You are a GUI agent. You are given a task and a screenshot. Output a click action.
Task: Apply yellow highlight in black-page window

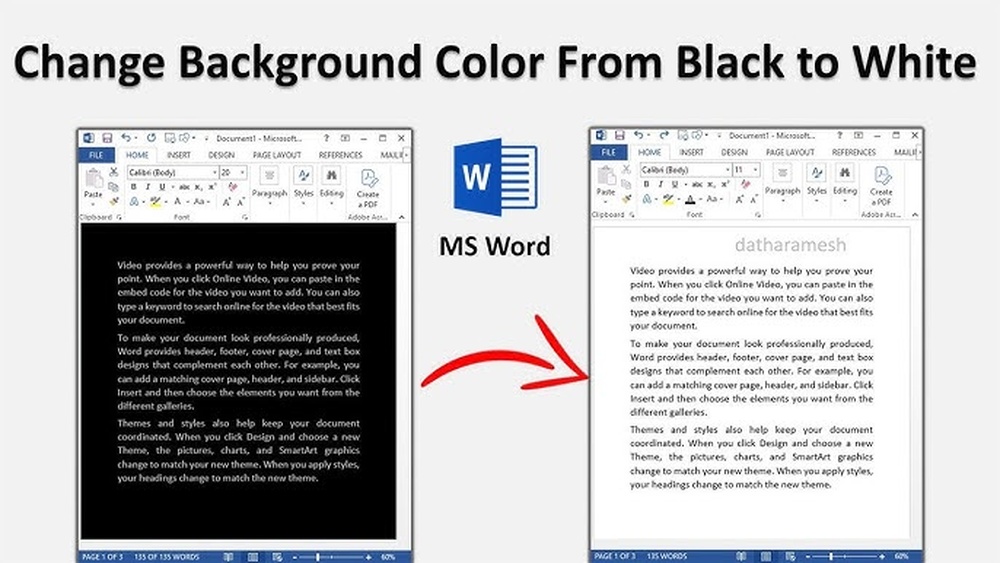coord(154,202)
